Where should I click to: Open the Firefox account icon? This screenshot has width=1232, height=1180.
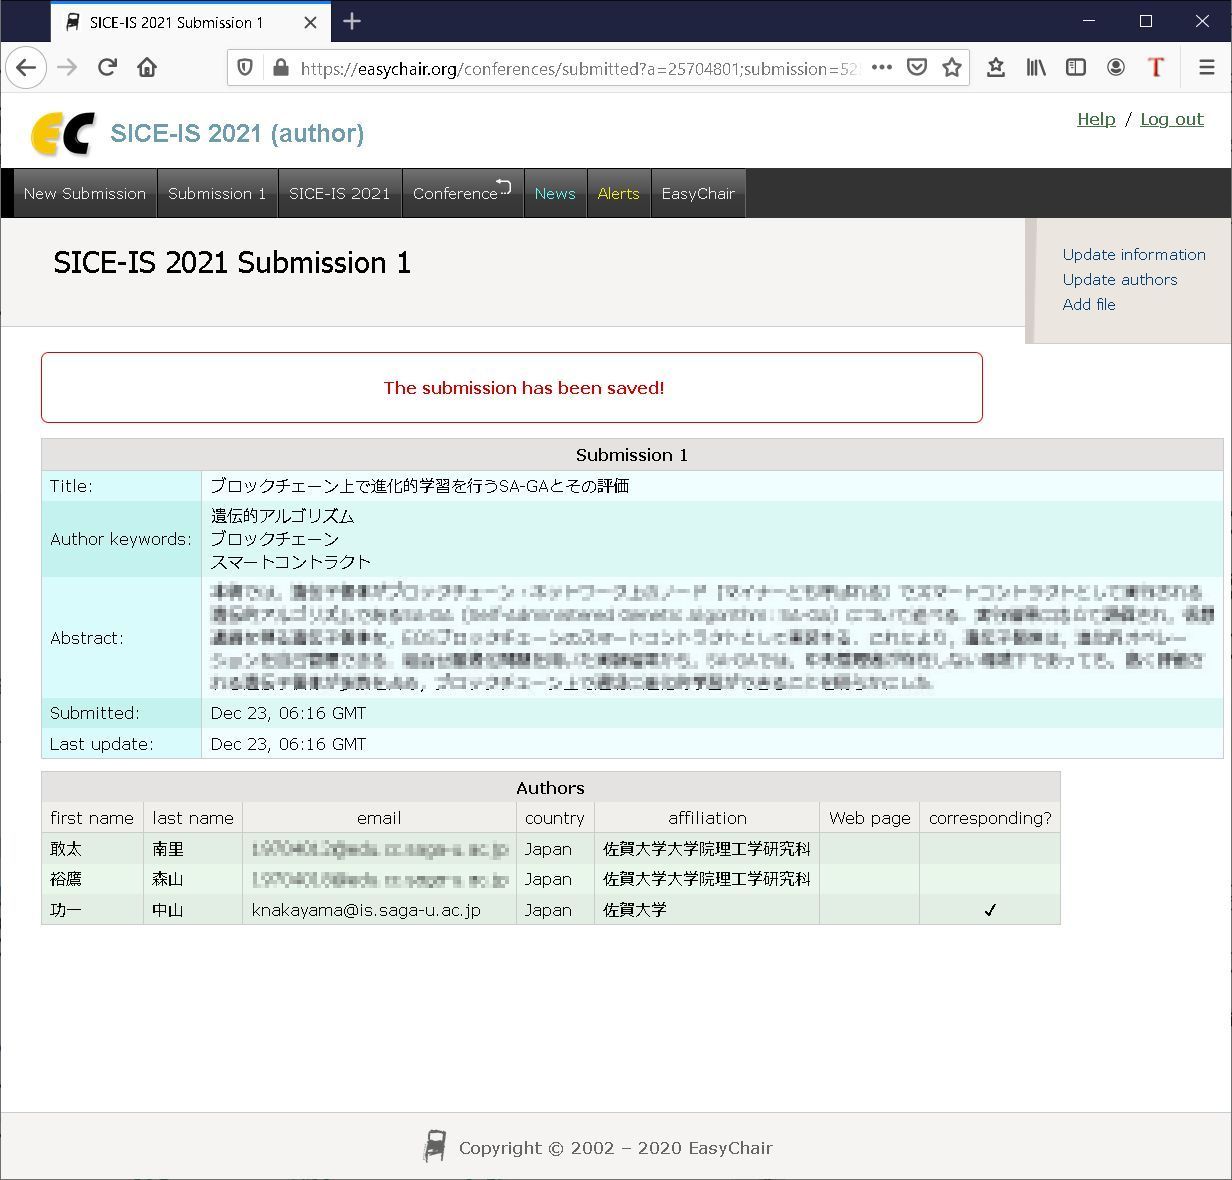(1116, 68)
